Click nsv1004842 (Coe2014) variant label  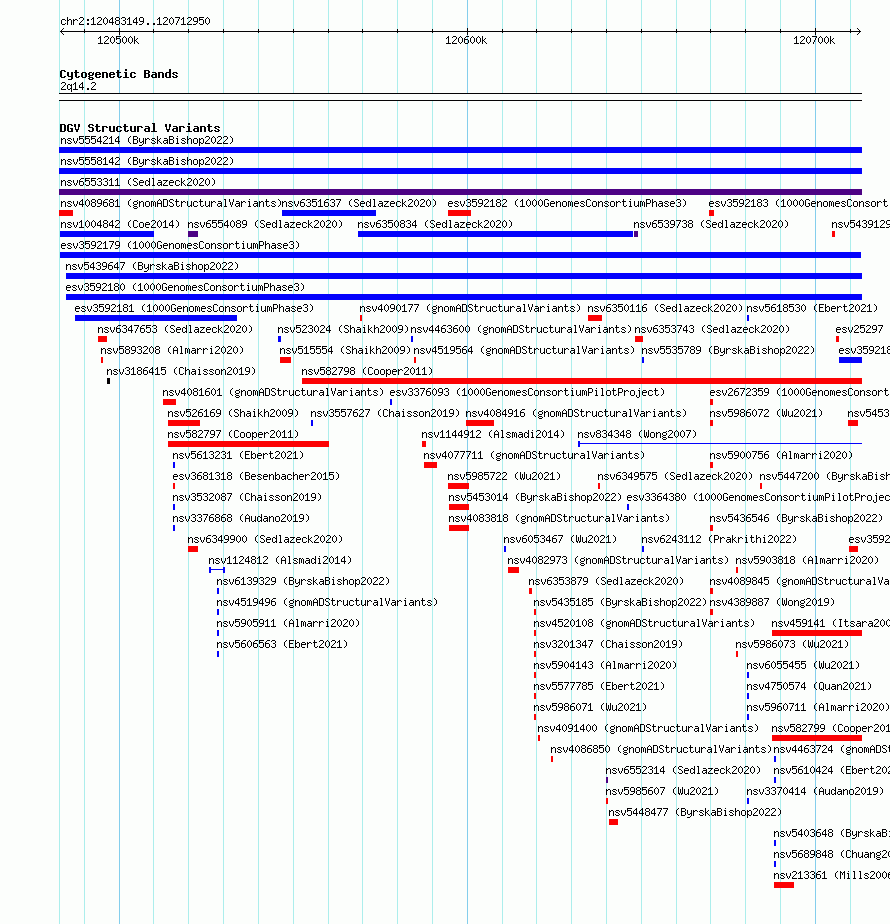[120, 225]
